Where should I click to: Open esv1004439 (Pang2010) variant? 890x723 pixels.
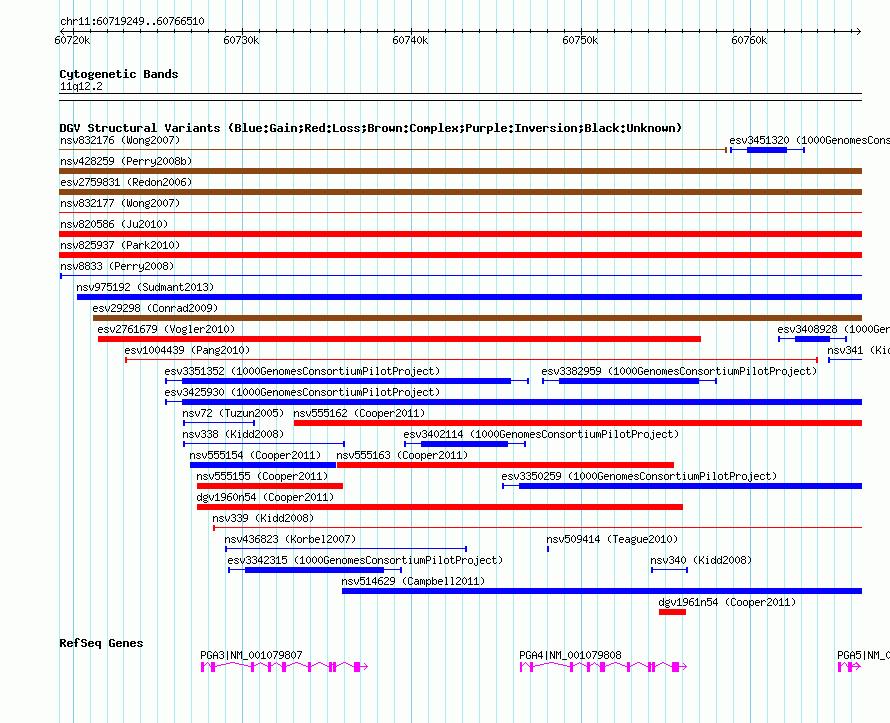click(471, 360)
